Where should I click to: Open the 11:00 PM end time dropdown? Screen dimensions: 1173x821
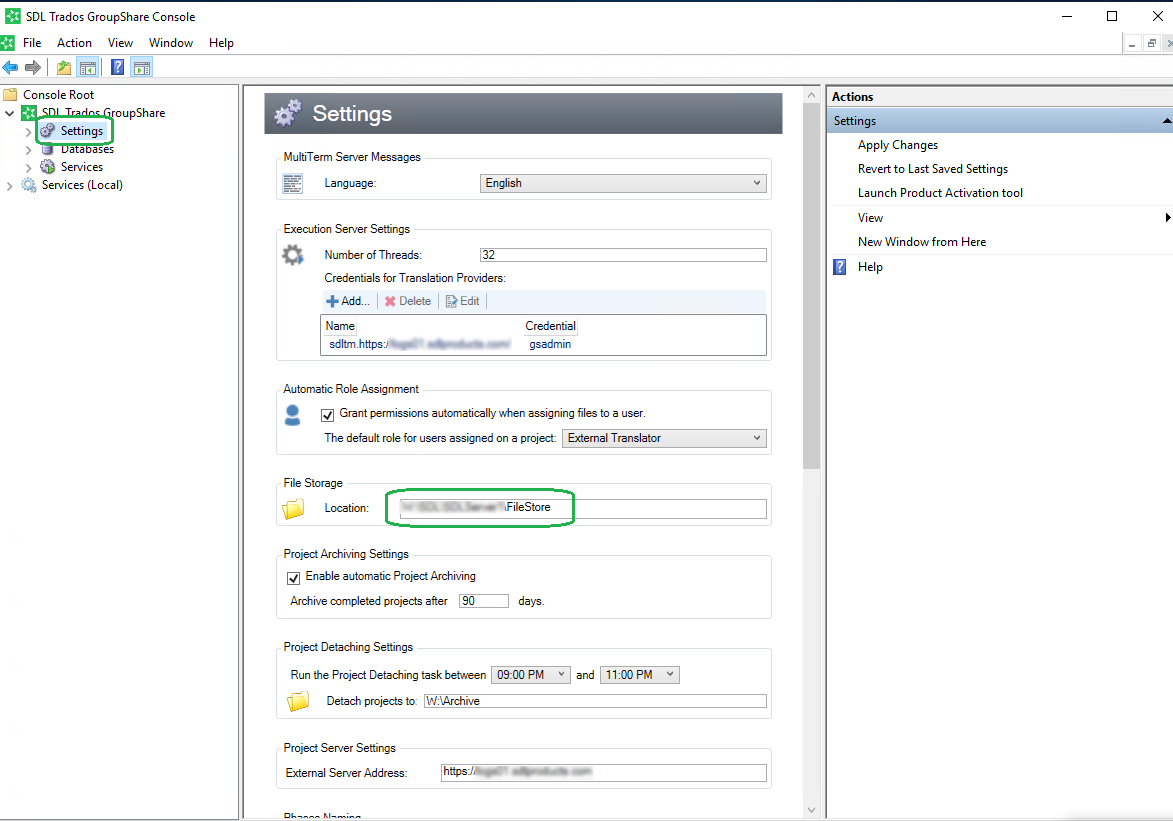[640, 675]
